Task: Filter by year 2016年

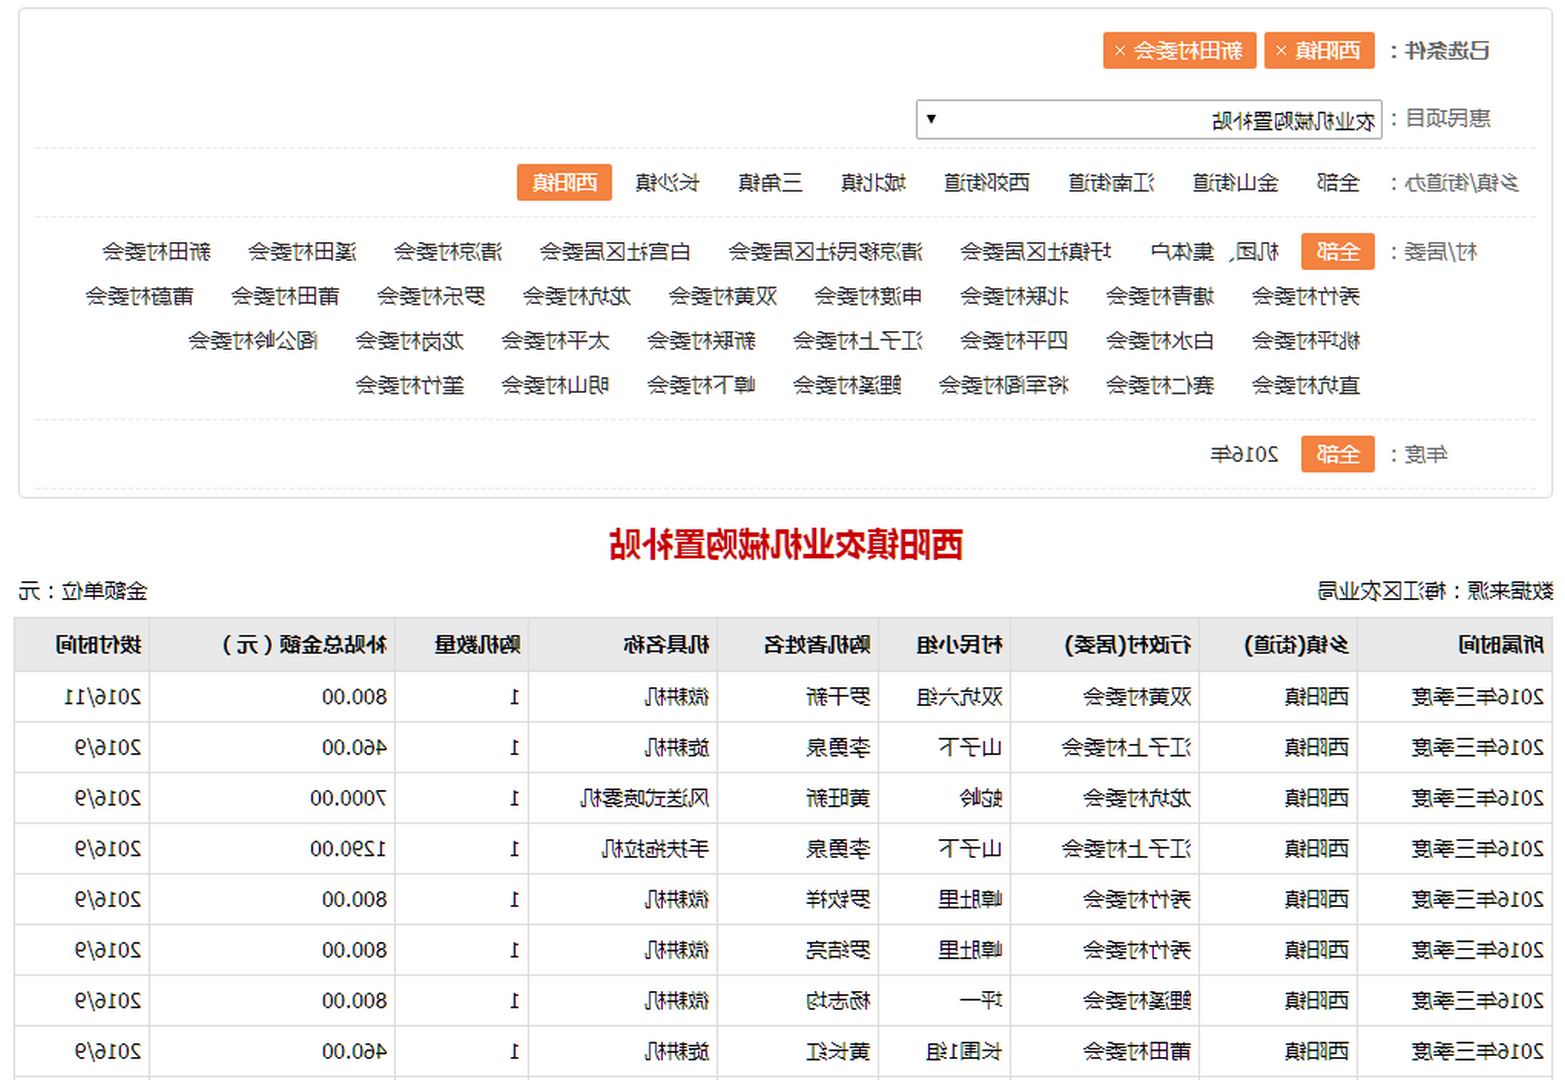Action: [x=1244, y=455]
